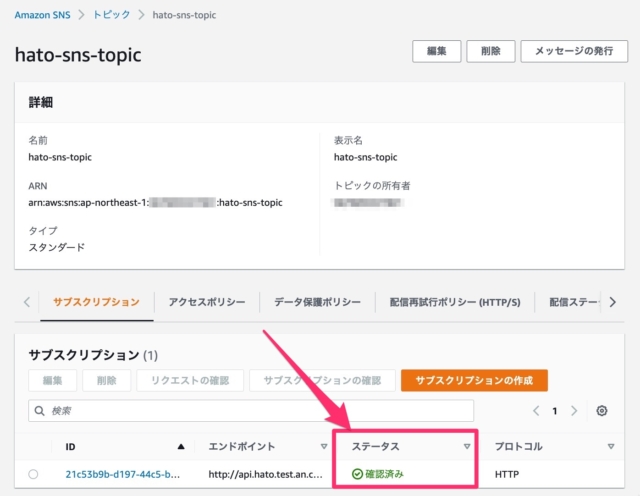This screenshot has width=640, height=496.
Task: Open the partially hidden 配信ステー tab
Action: pos(574,302)
